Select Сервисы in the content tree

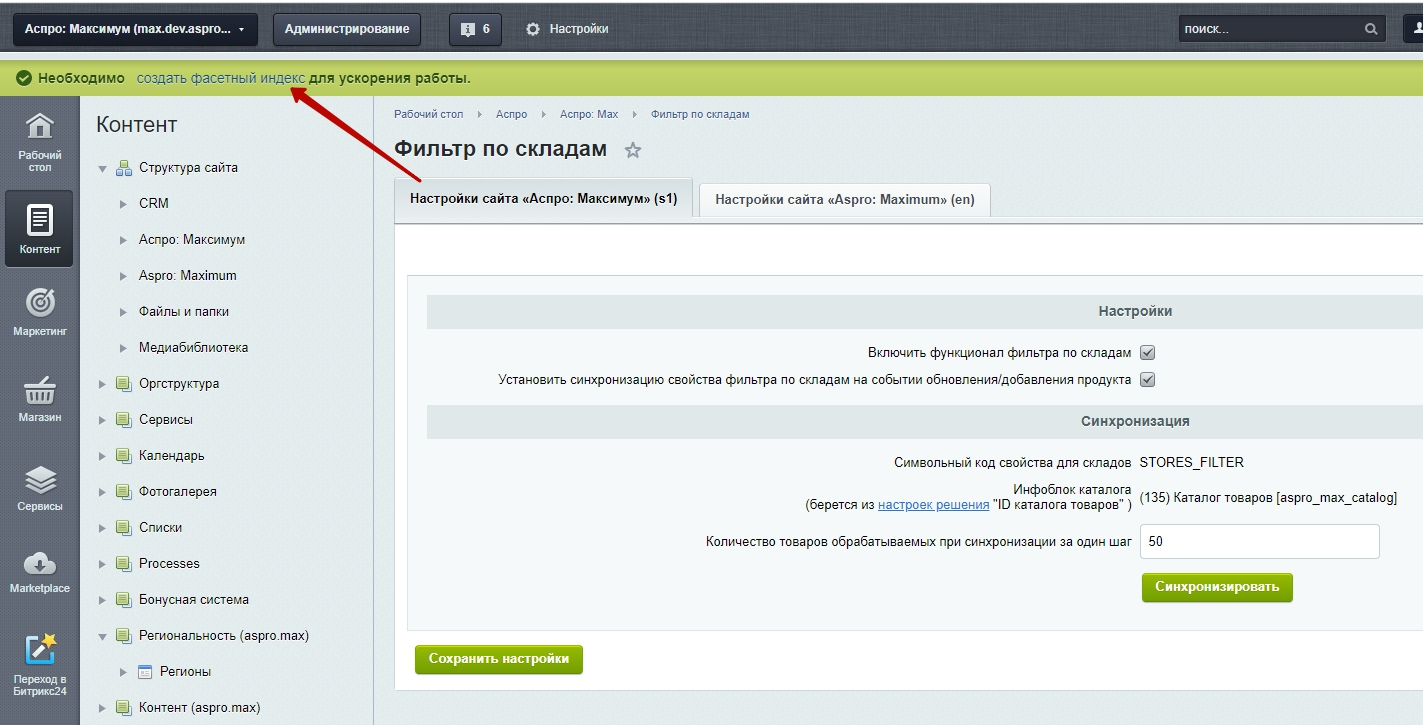(x=166, y=419)
